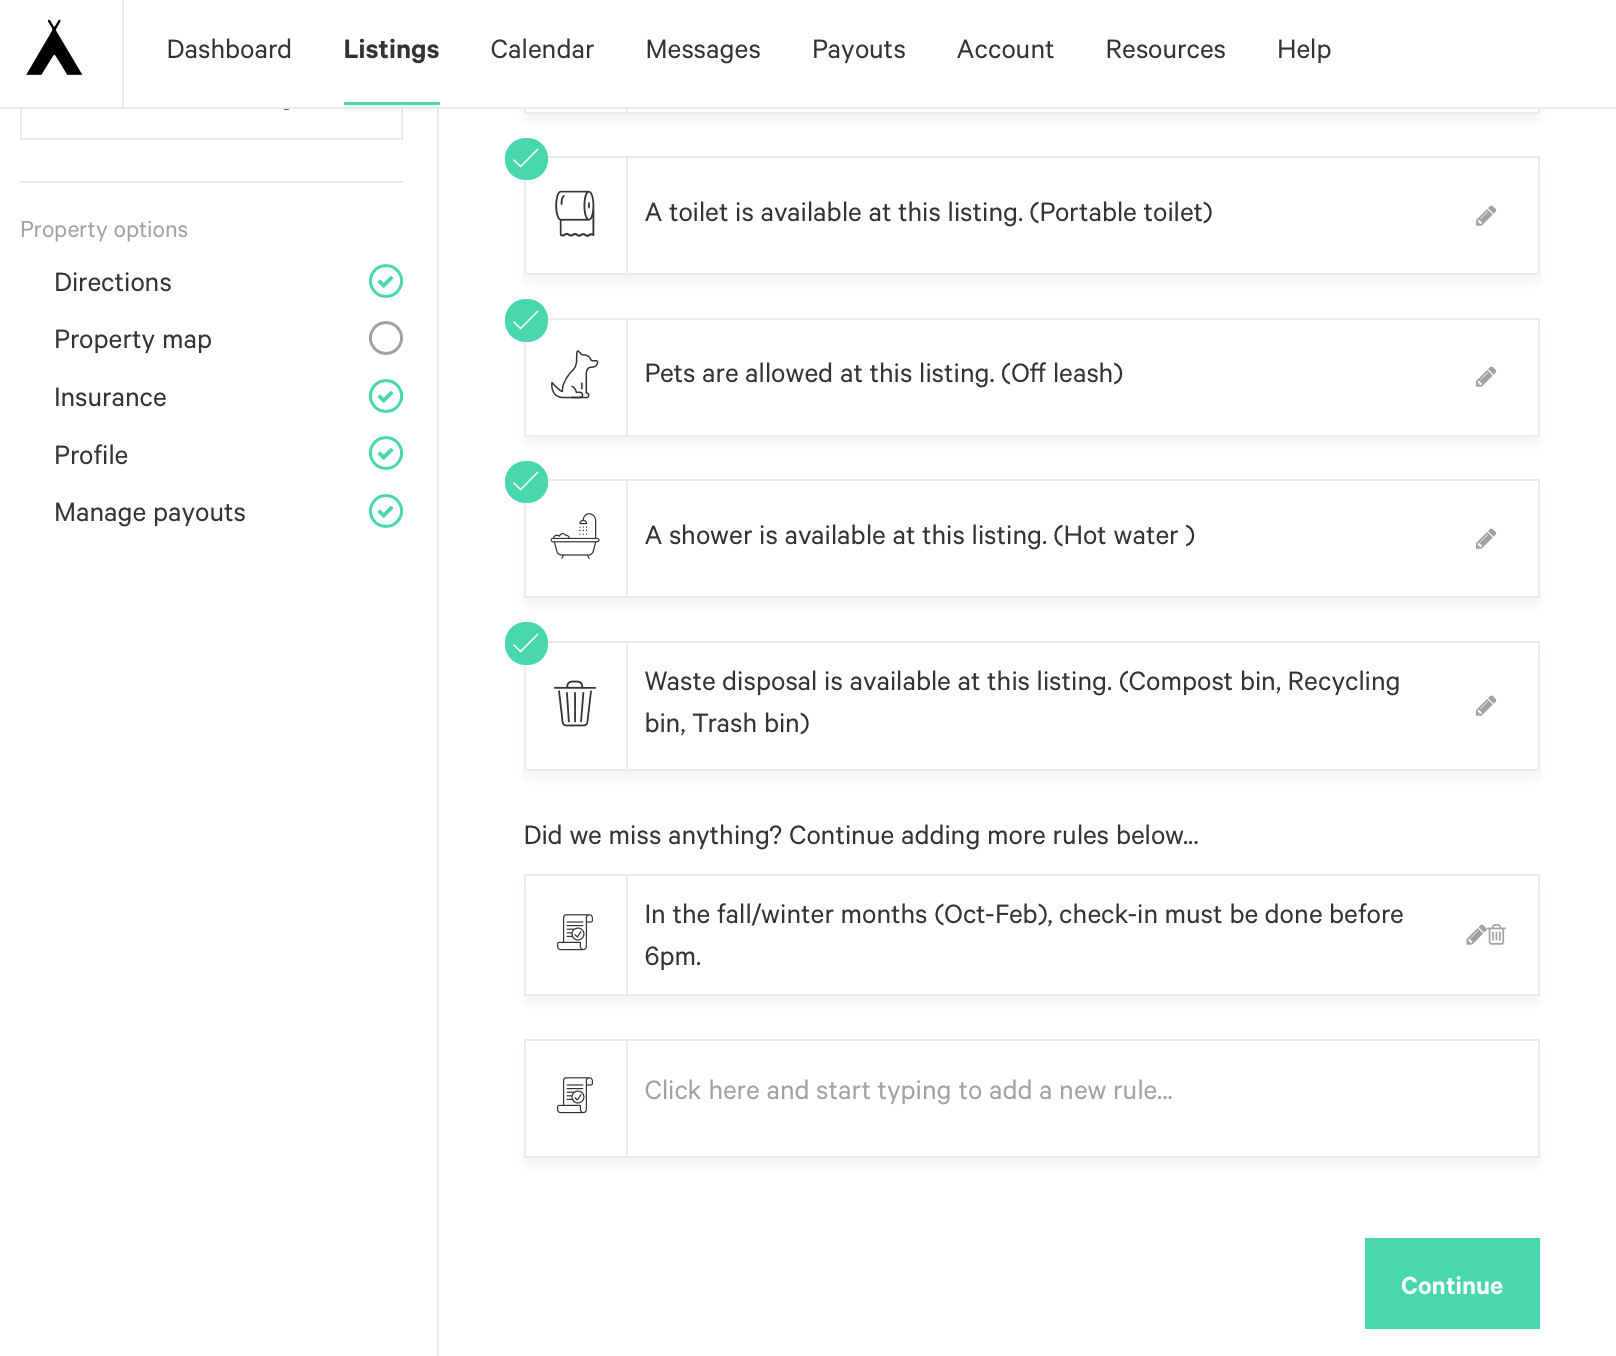This screenshot has width=1616, height=1356.
Task: Open the Help navigation item
Action: point(1304,49)
